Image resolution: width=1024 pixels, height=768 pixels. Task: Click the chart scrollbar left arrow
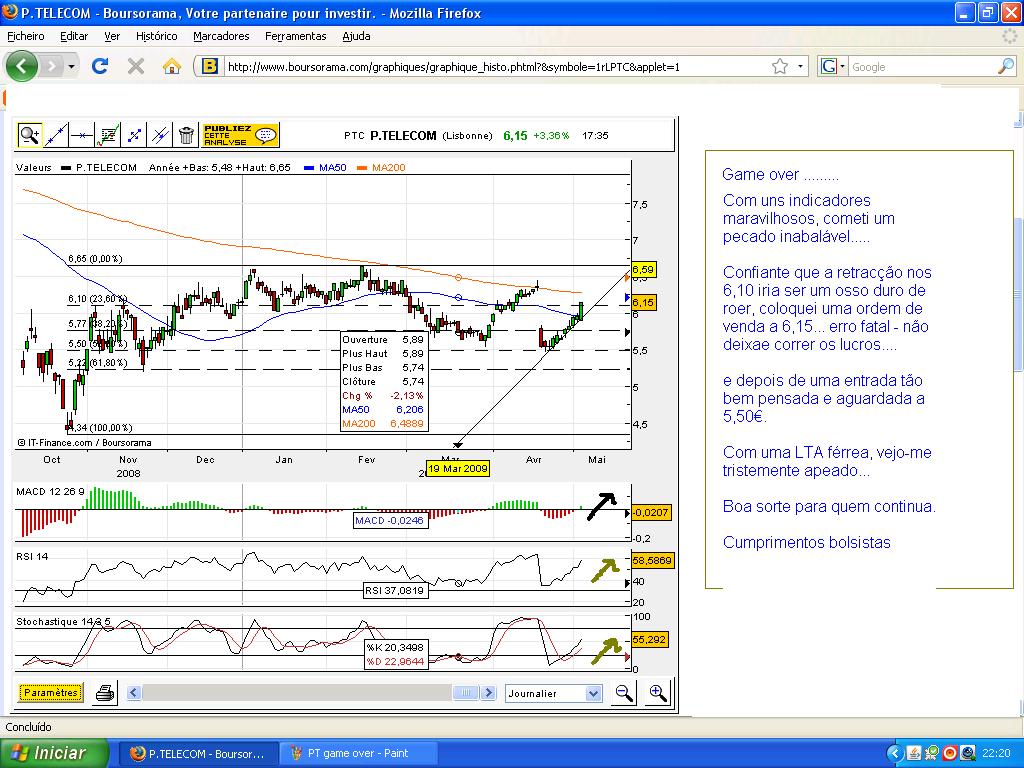point(134,693)
